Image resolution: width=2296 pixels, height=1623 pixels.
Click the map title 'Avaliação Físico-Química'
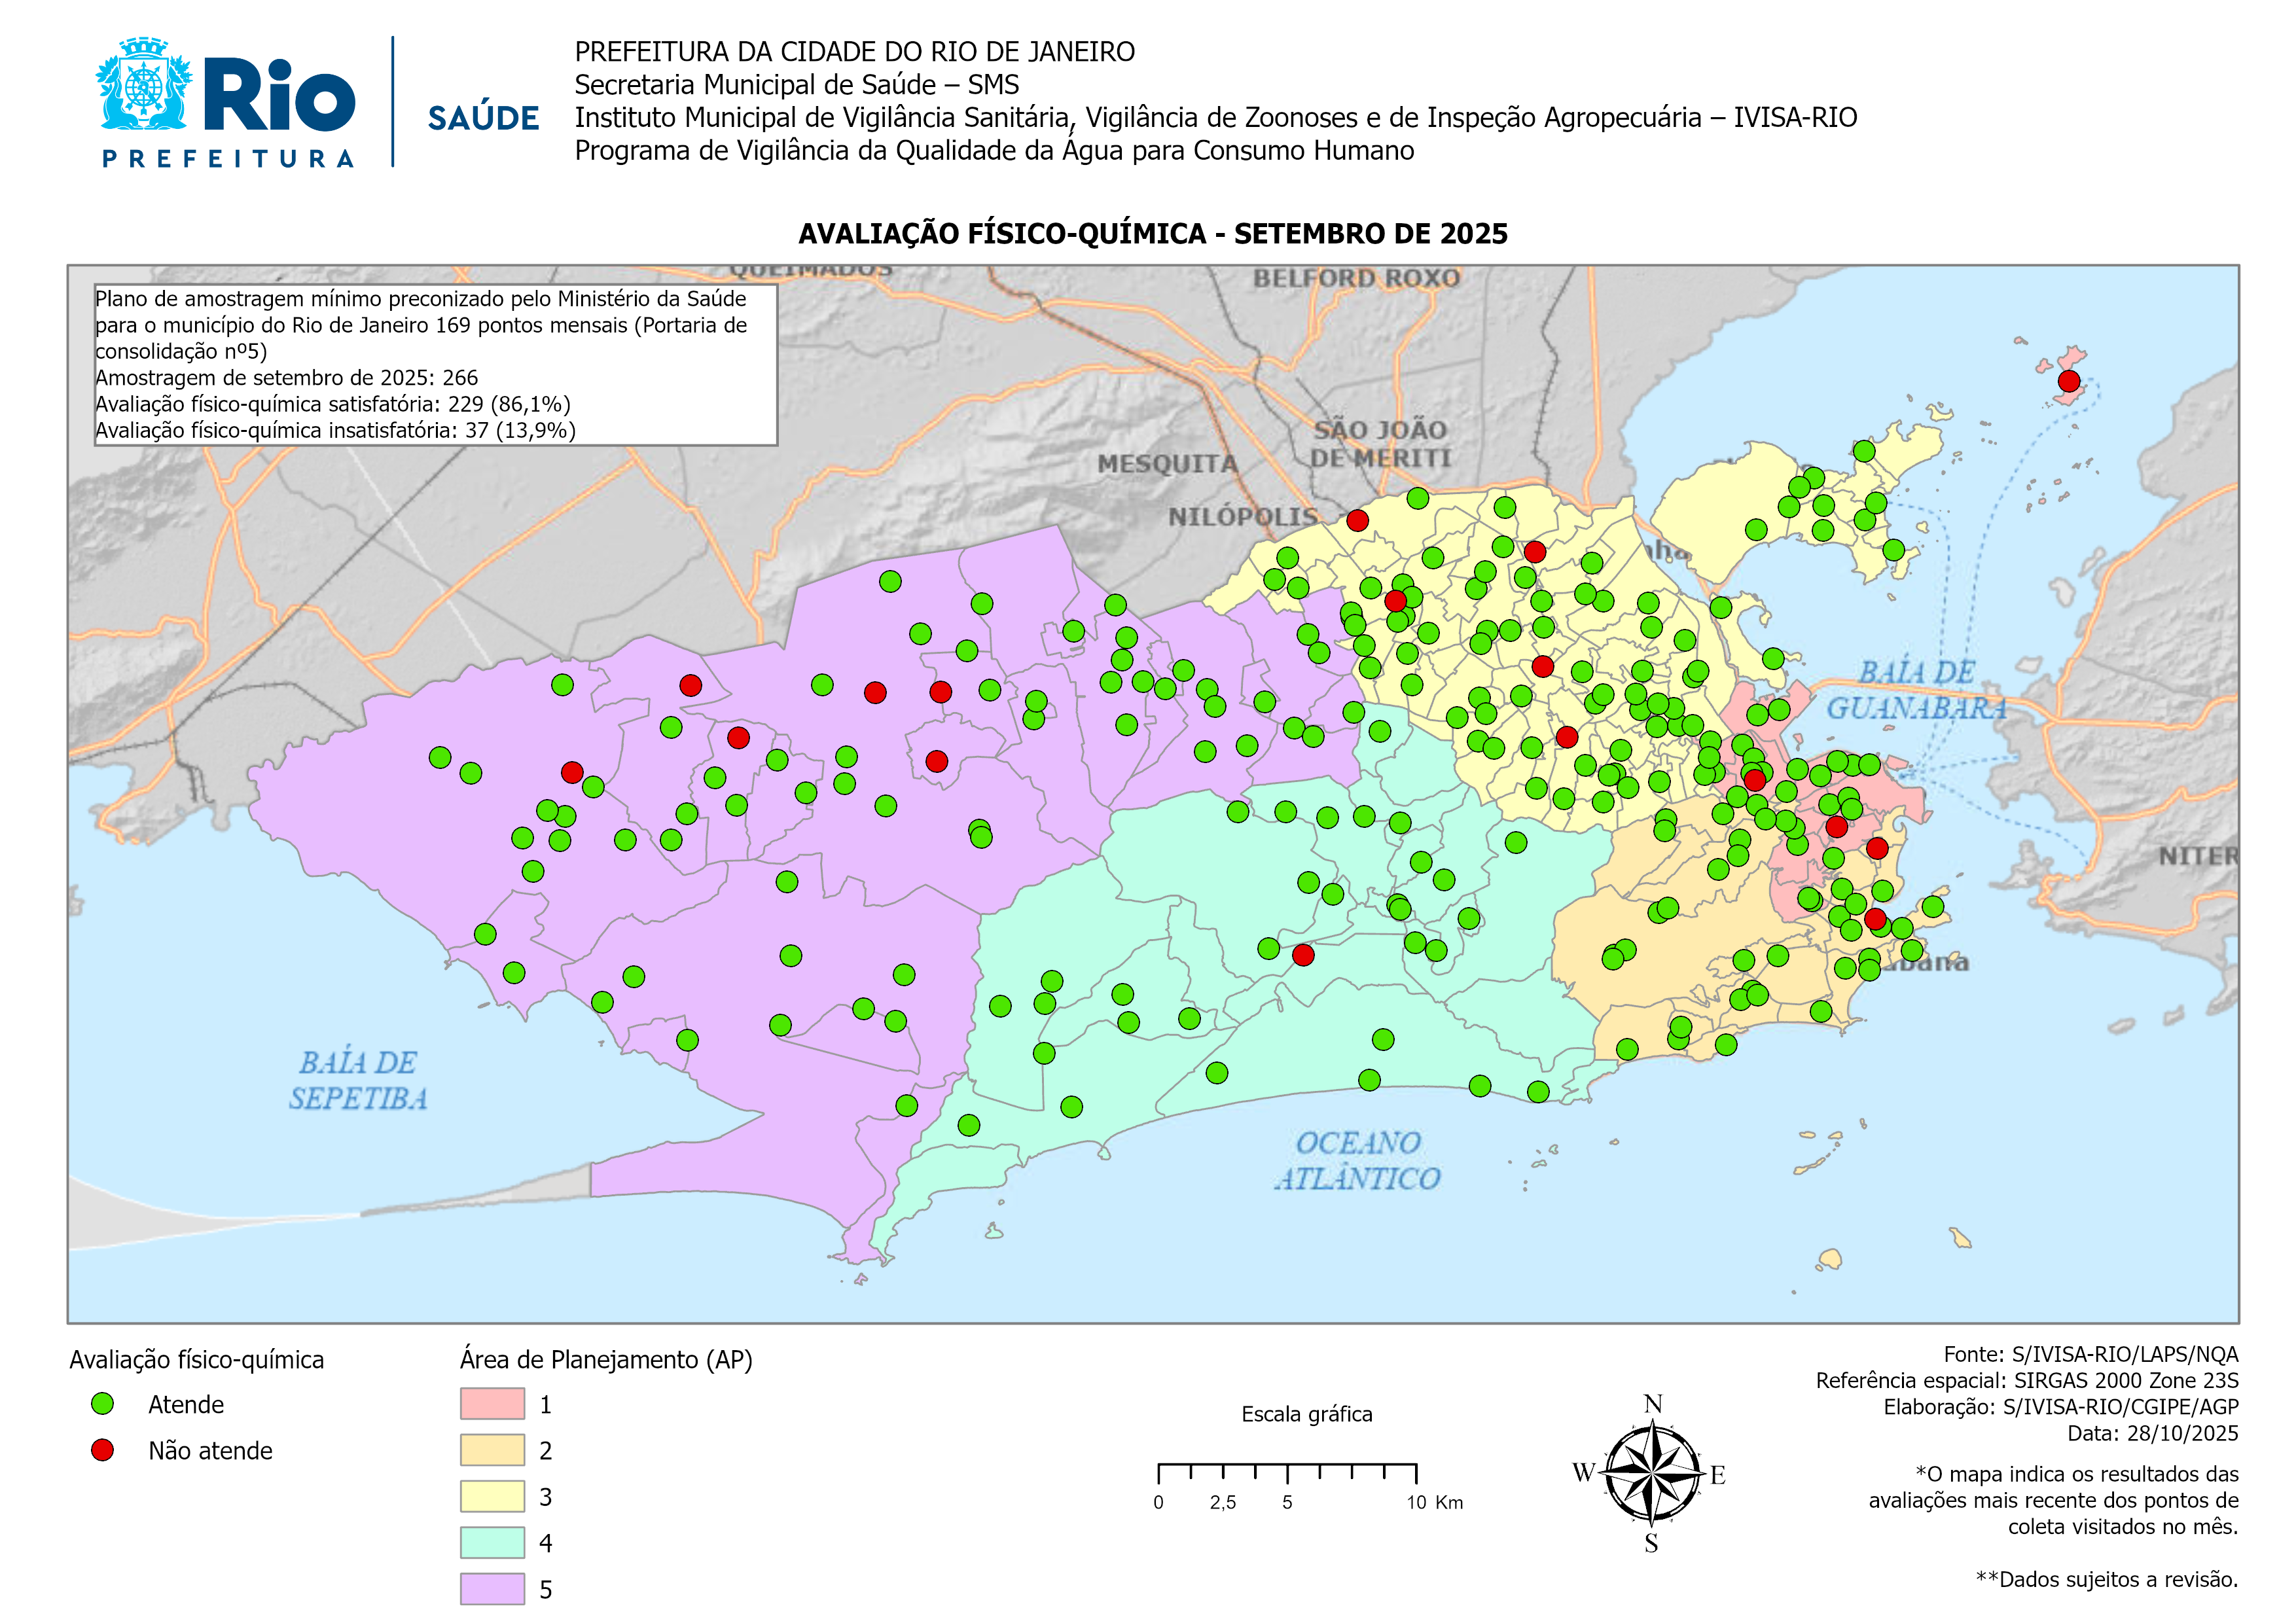[1152, 234]
